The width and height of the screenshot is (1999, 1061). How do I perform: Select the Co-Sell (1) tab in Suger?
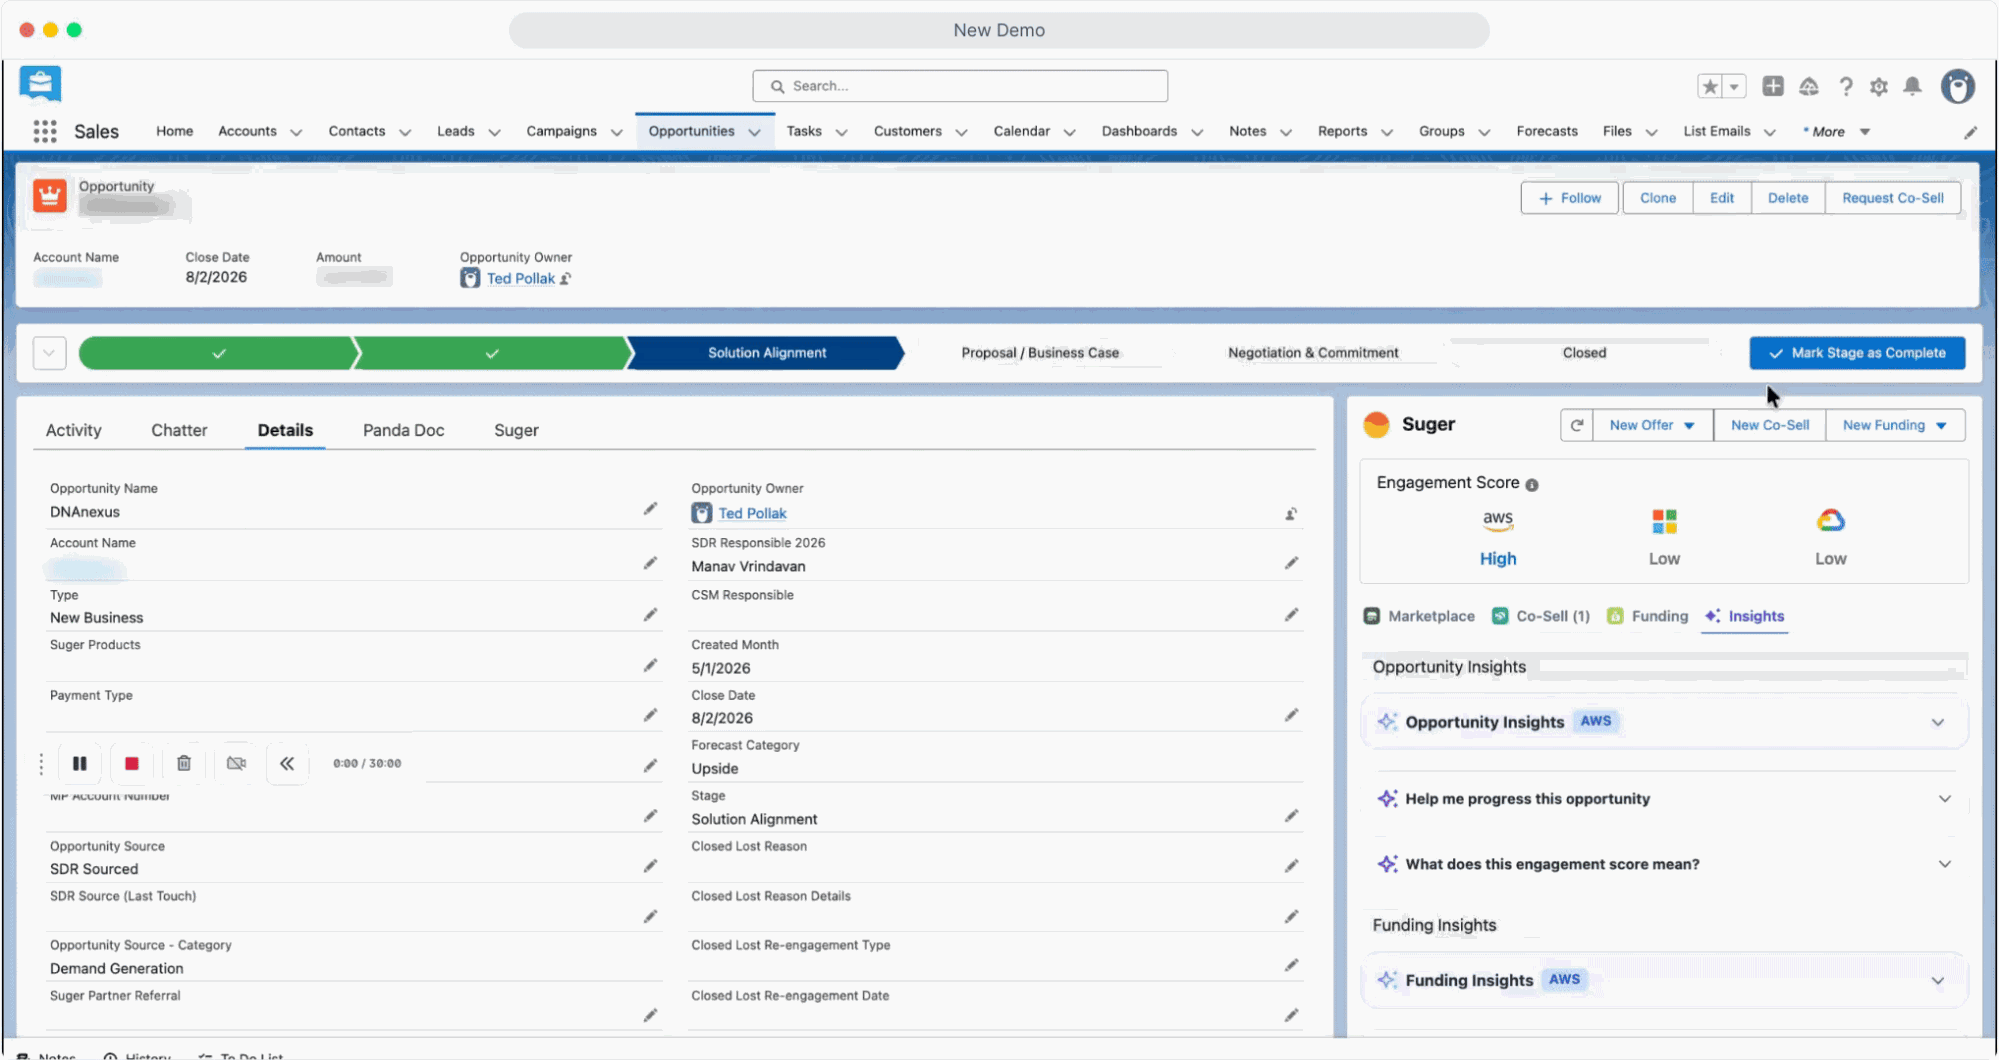click(1541, 616)
